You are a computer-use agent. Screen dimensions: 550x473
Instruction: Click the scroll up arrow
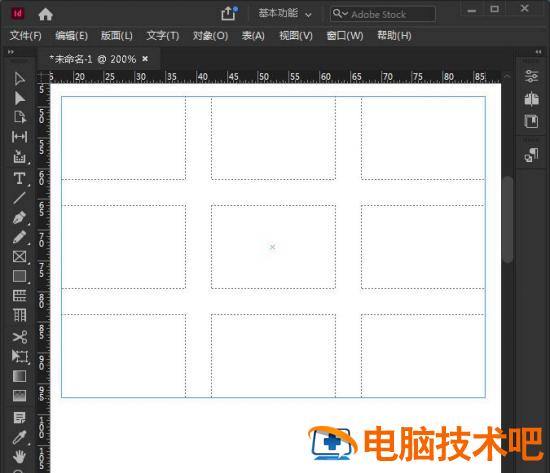pos(507,76)
